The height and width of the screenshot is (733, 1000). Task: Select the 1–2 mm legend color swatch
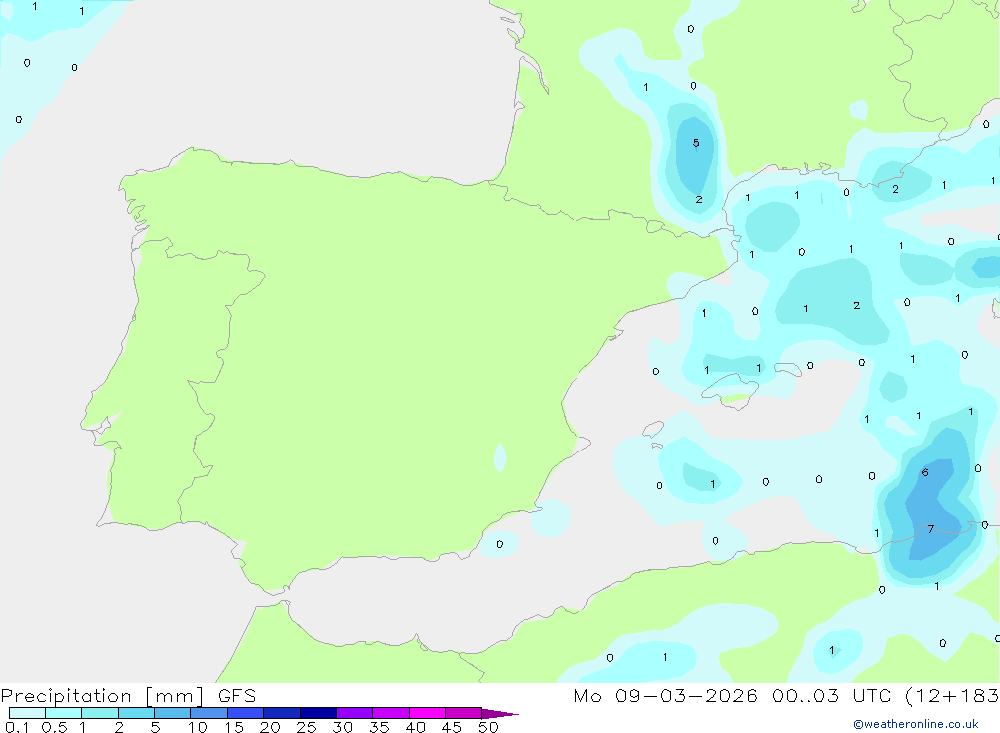[100, 713]
